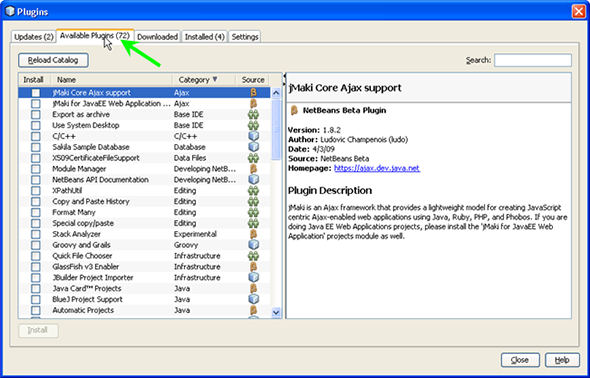Image resolution: width=590 pixels, height=378 pixels.
Task: Click the beta source icon for Module Manager
Action: pos(254,169)
